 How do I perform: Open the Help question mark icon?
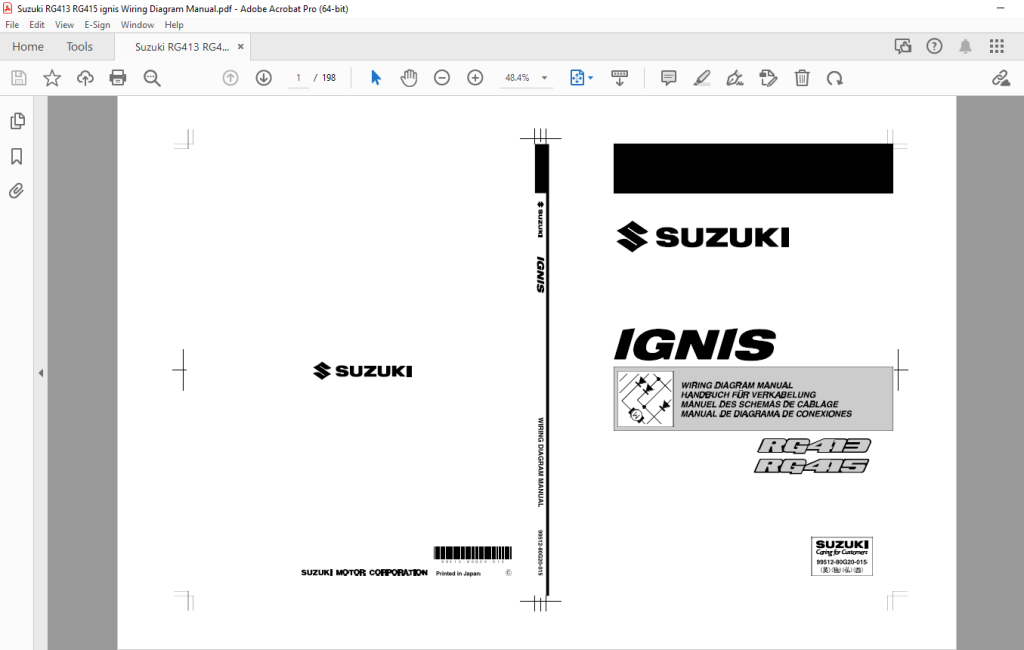tap(935, 46)
